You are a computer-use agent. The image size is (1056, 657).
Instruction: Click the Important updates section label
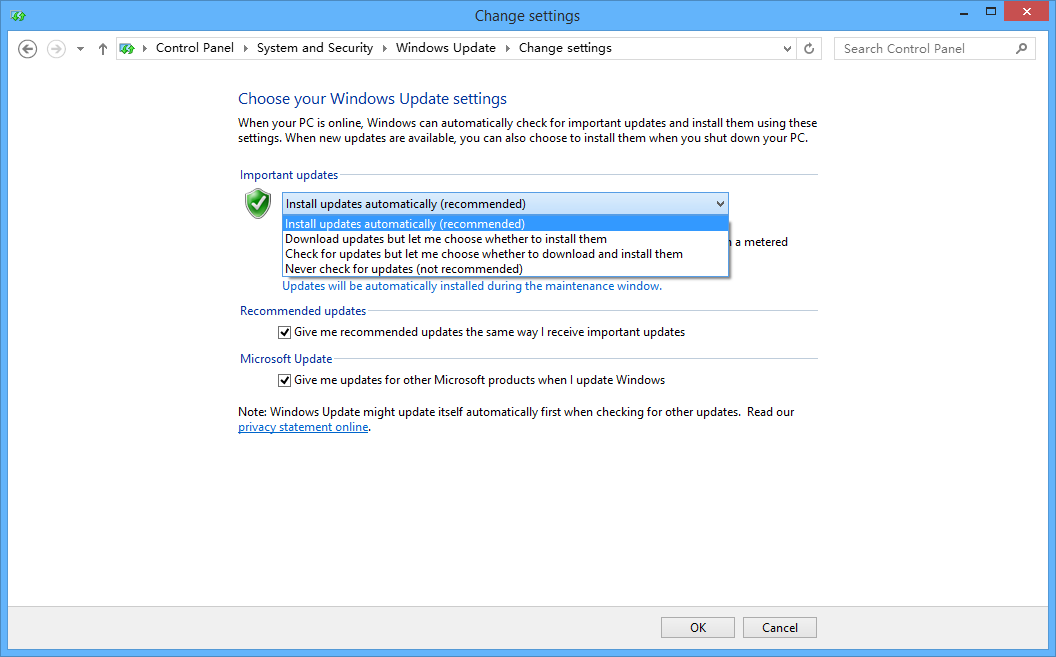289,175
